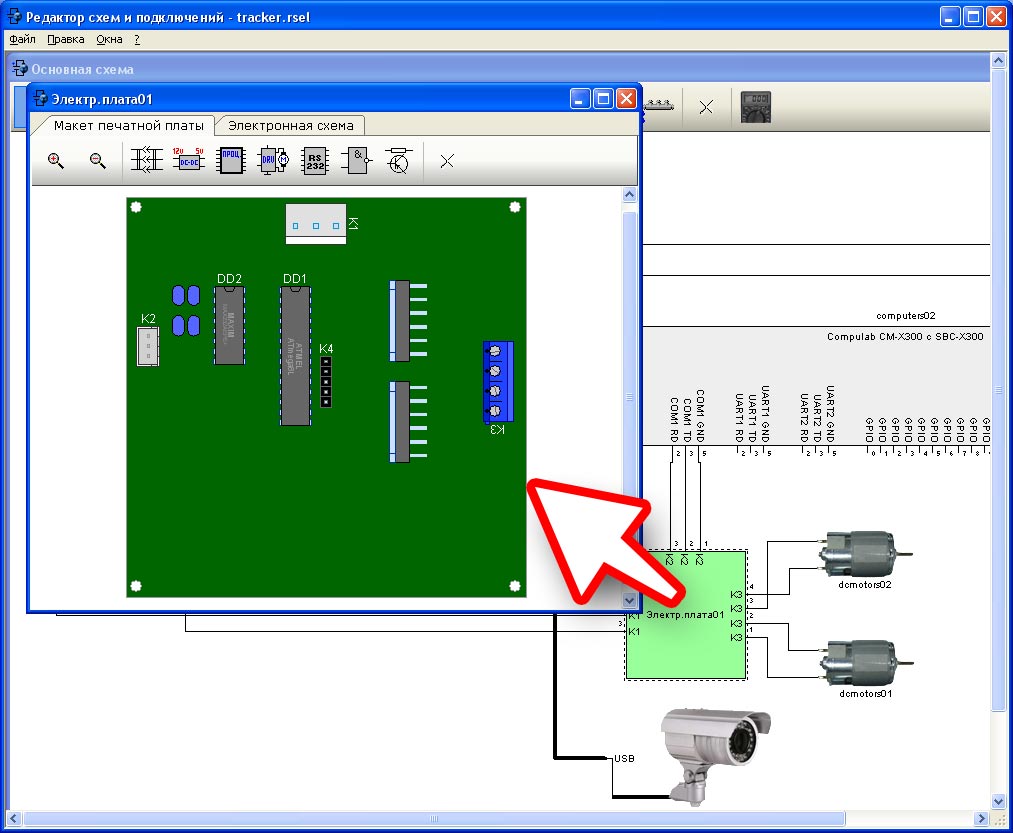Click the Compulab CM-X300 с SBC-X300 label

[905, 337]
